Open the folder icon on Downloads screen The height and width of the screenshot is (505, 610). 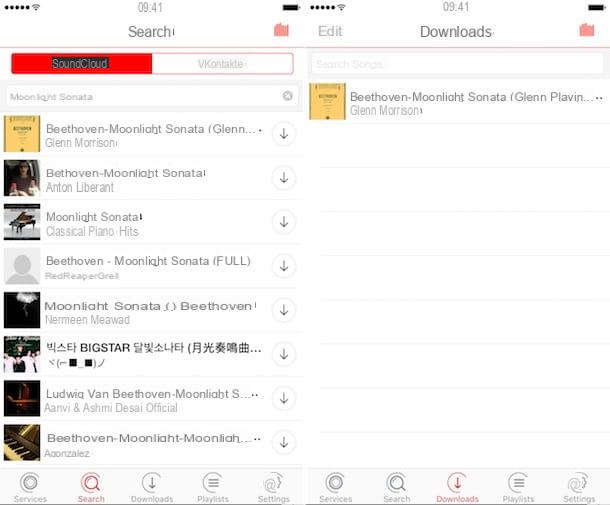point(587,30)
